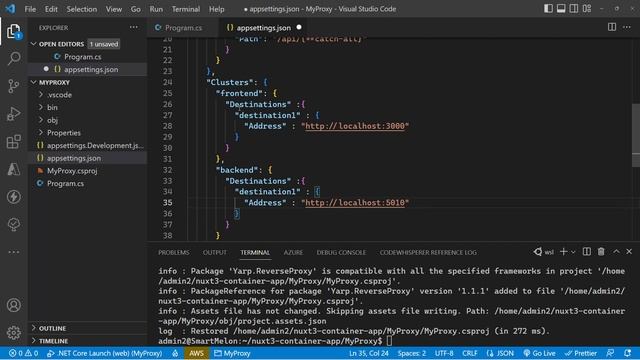Open the Source Control view
Screen dimensions: 640x360
[x=13, y=86]
